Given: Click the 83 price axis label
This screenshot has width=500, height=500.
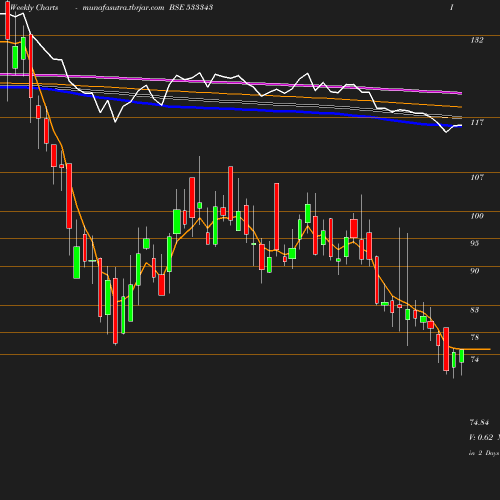Looking at the screenshot, I should [x=474, y=310].
